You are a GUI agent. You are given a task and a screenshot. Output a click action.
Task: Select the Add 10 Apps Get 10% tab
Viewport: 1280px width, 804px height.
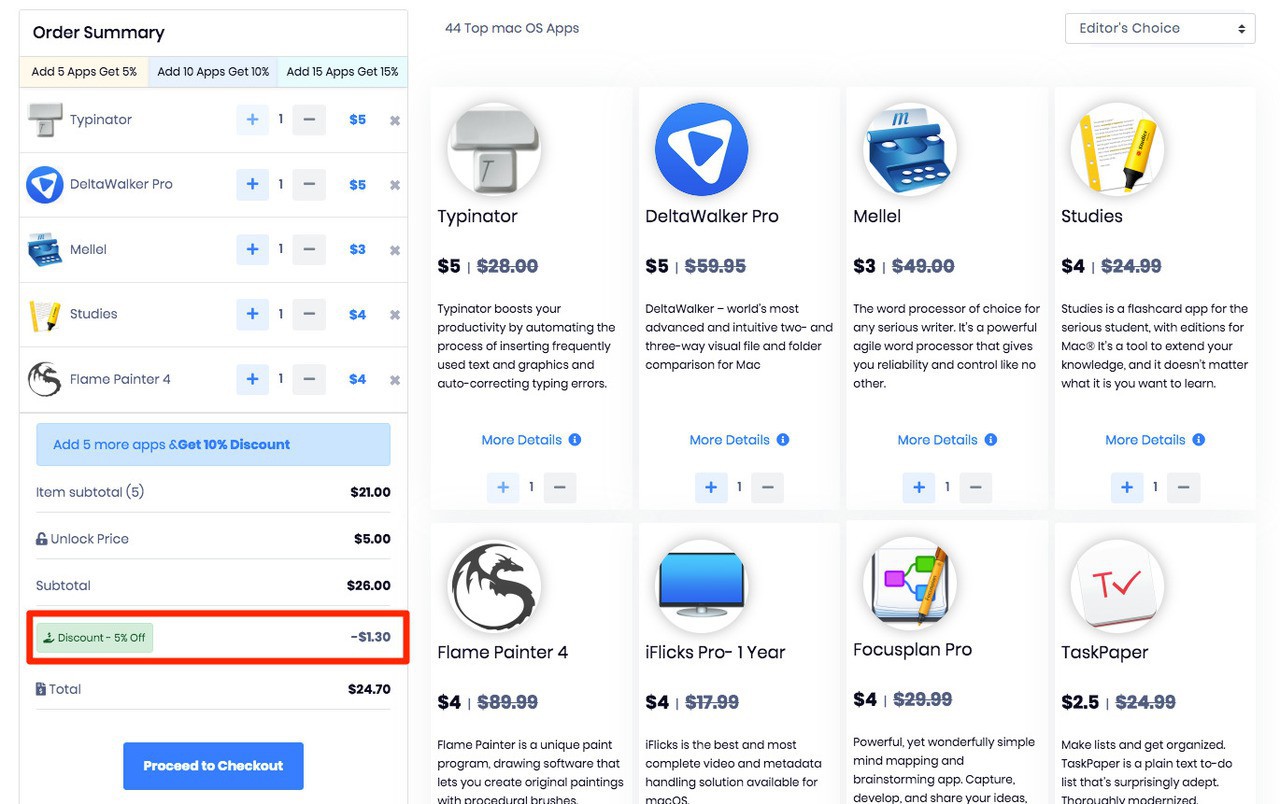[x=213, y=72]
